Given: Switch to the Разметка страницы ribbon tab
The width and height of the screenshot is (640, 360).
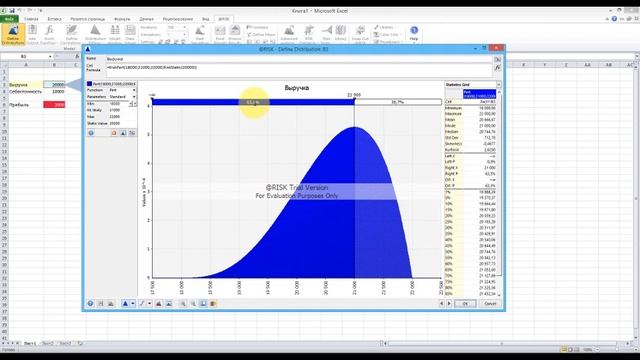Looking at the screenshot, I should pyautogui.click(x=87, y=19).
